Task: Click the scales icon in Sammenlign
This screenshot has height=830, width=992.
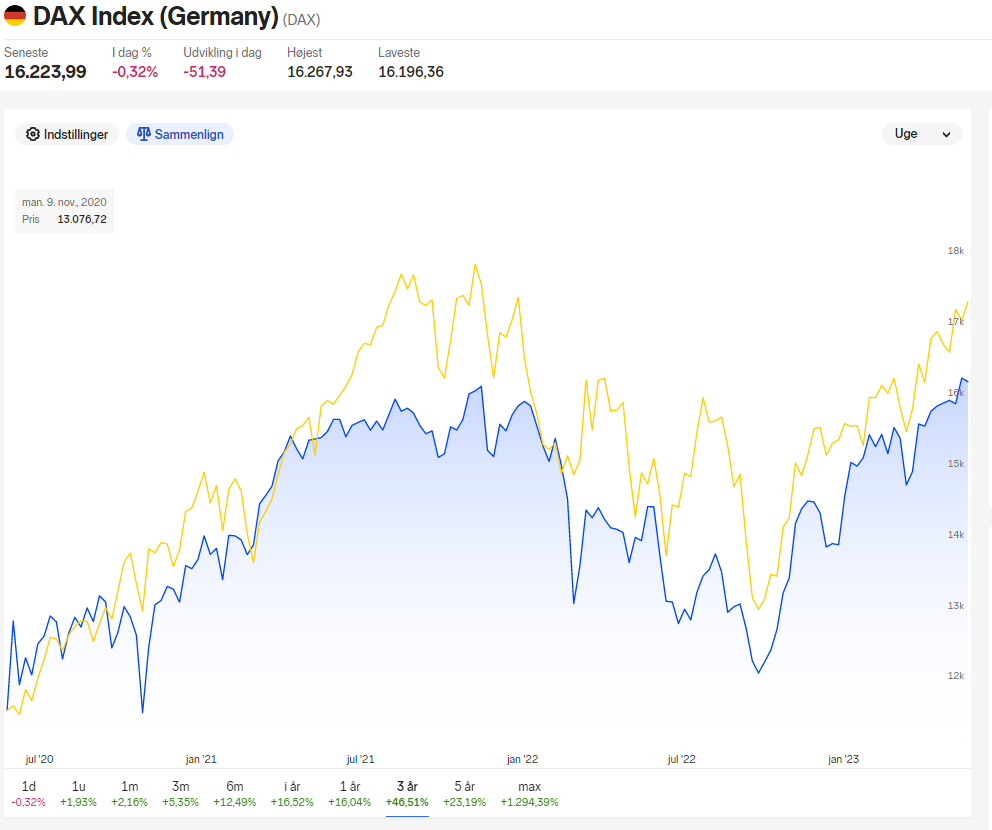Action: pos(144,134)
